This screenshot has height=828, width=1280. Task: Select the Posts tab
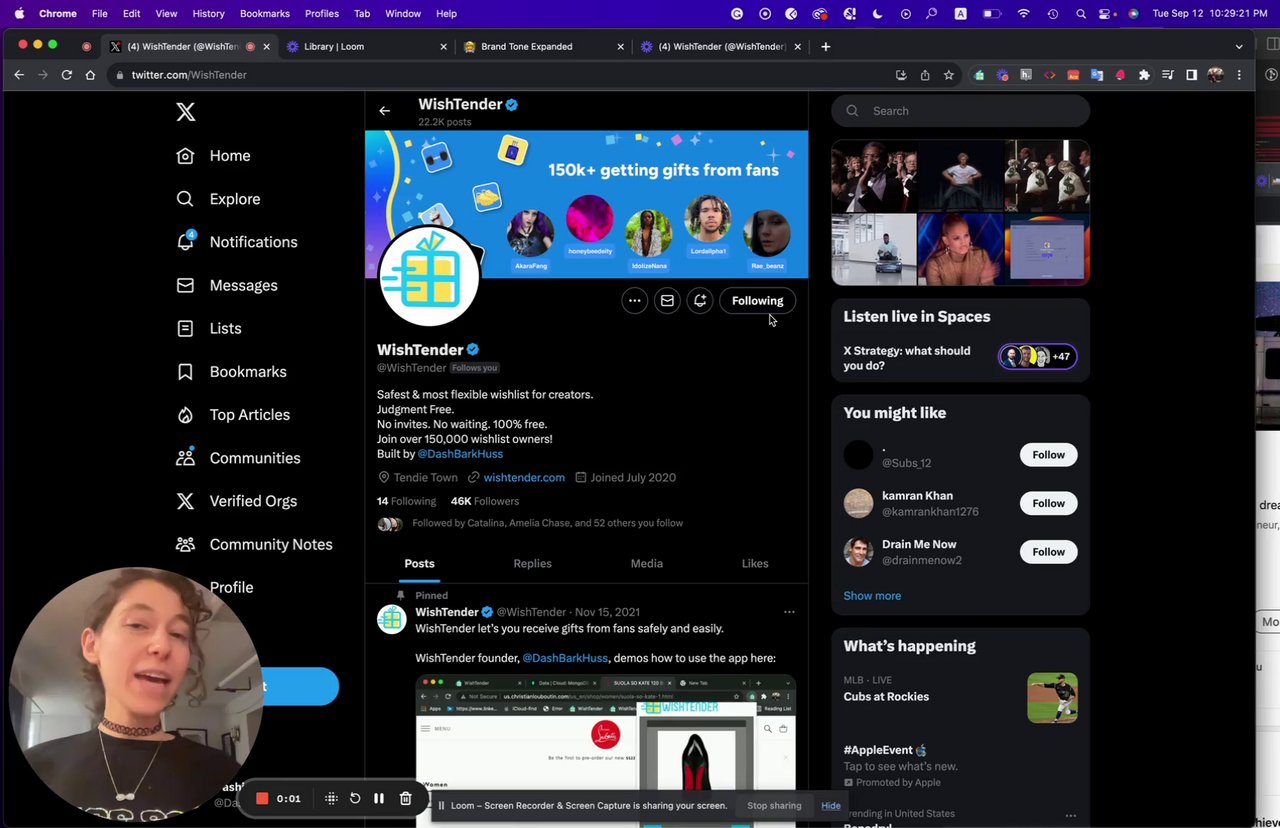click(419, 564)
